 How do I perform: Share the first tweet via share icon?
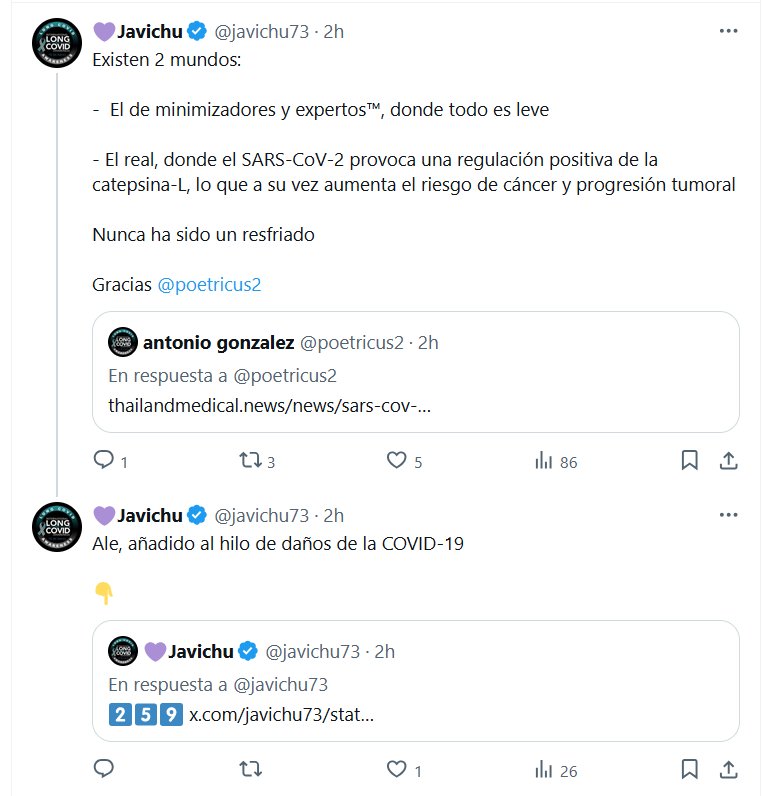(x=729, y=460)
